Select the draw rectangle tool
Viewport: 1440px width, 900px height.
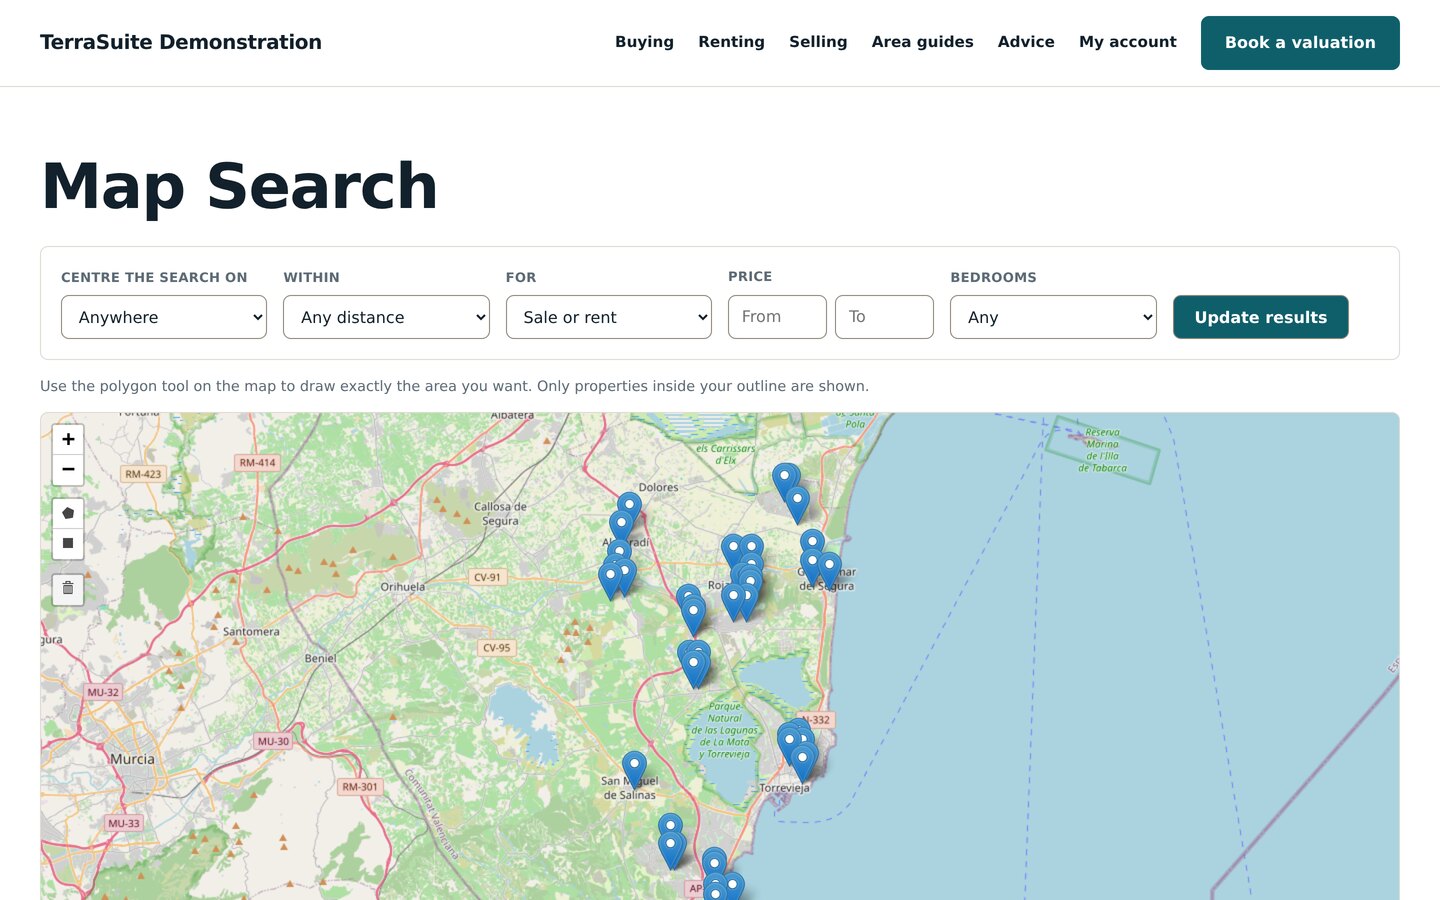[68, 543]
